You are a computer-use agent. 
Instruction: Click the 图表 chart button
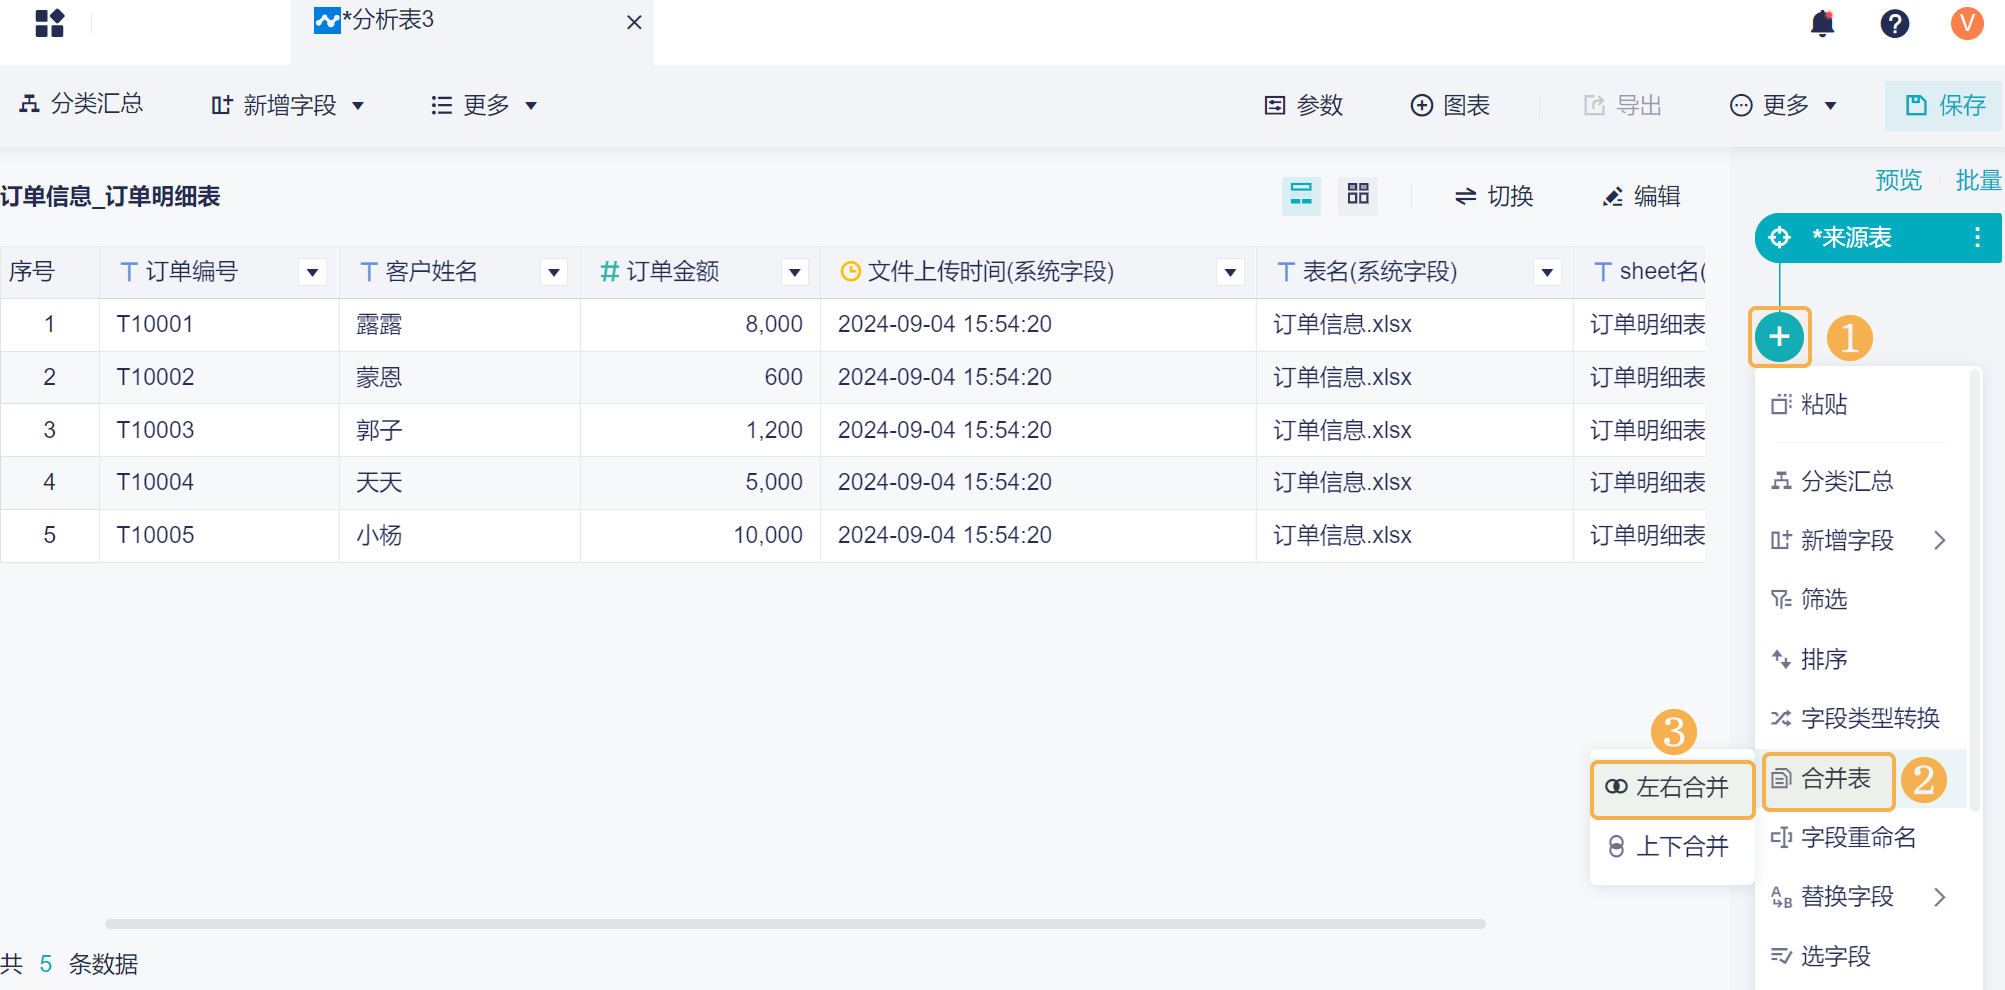[x=1450, y=105]
